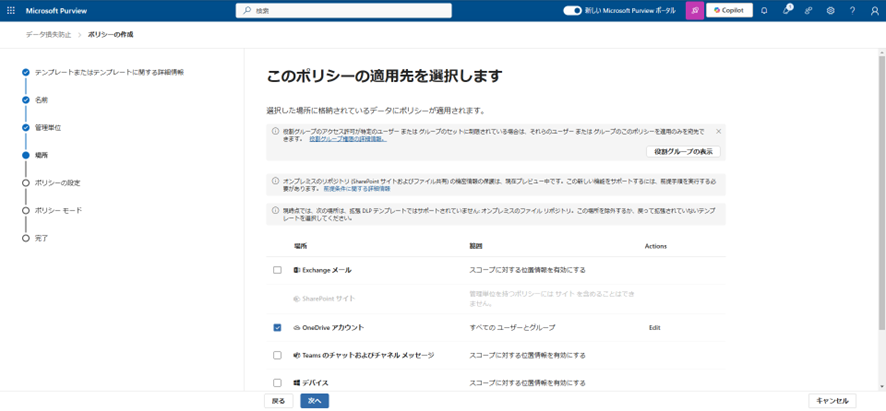Click the icon with the notification badge
Screen dimensions: 886x411
787,11
